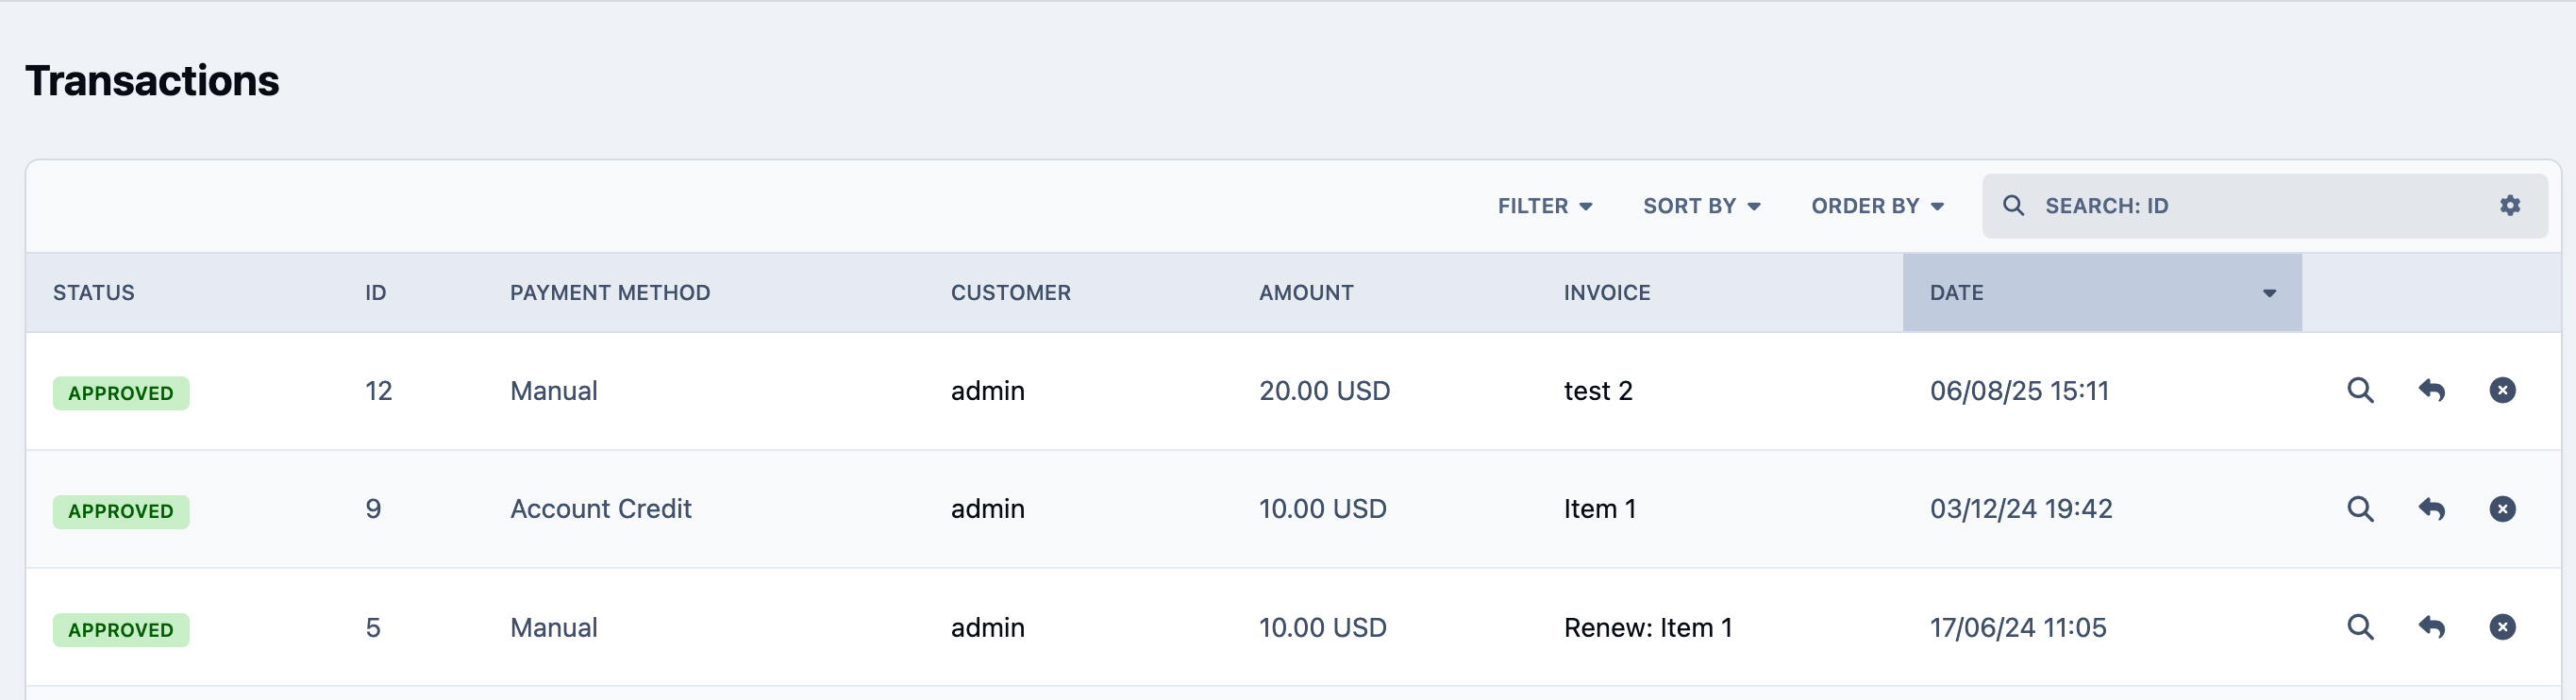Click Approved badge on transaction 12
This screenshot has width=2576, height=700.
[121, 393]
